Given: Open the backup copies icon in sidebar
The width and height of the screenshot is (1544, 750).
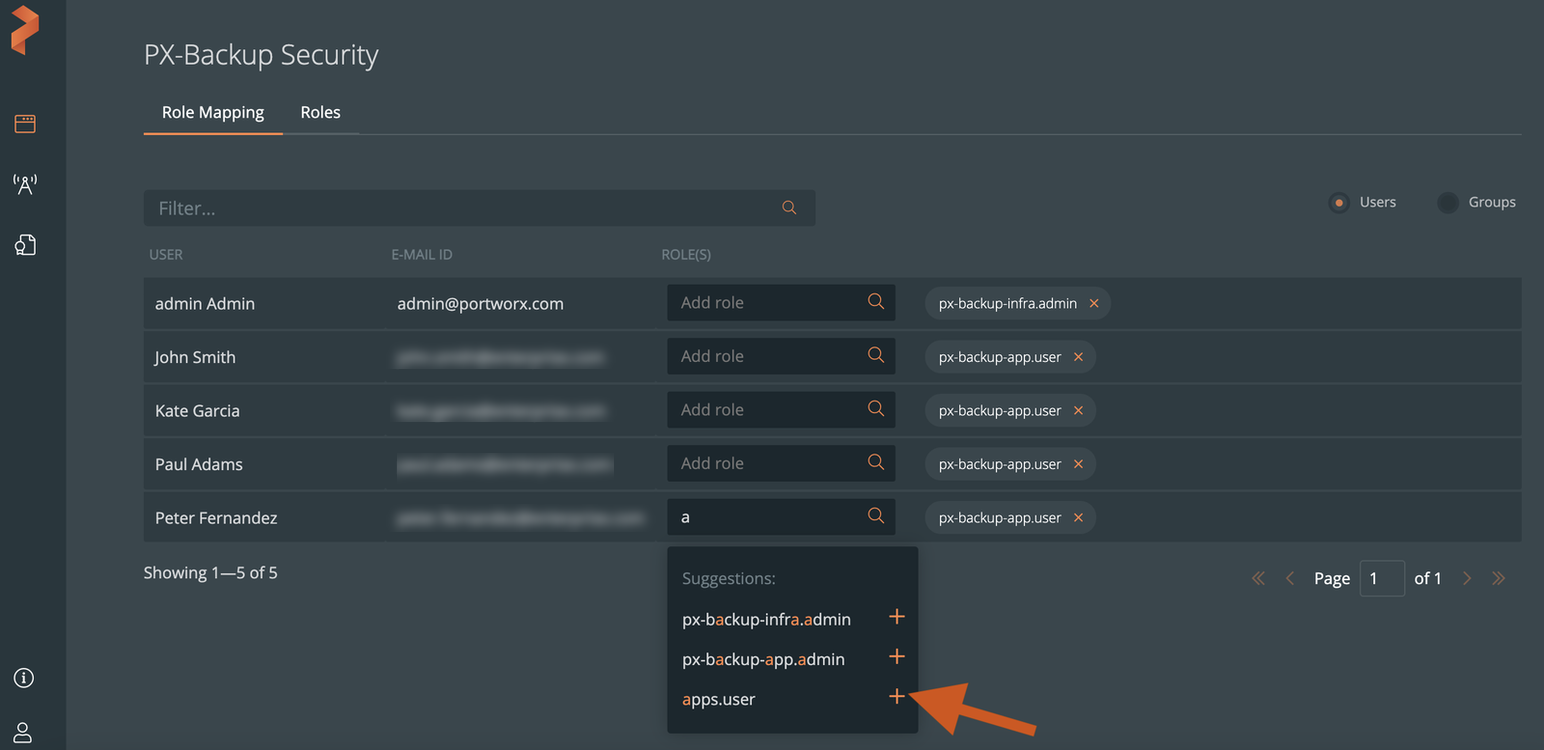Looking at the screenshot, I should click(x=25, y=245).
